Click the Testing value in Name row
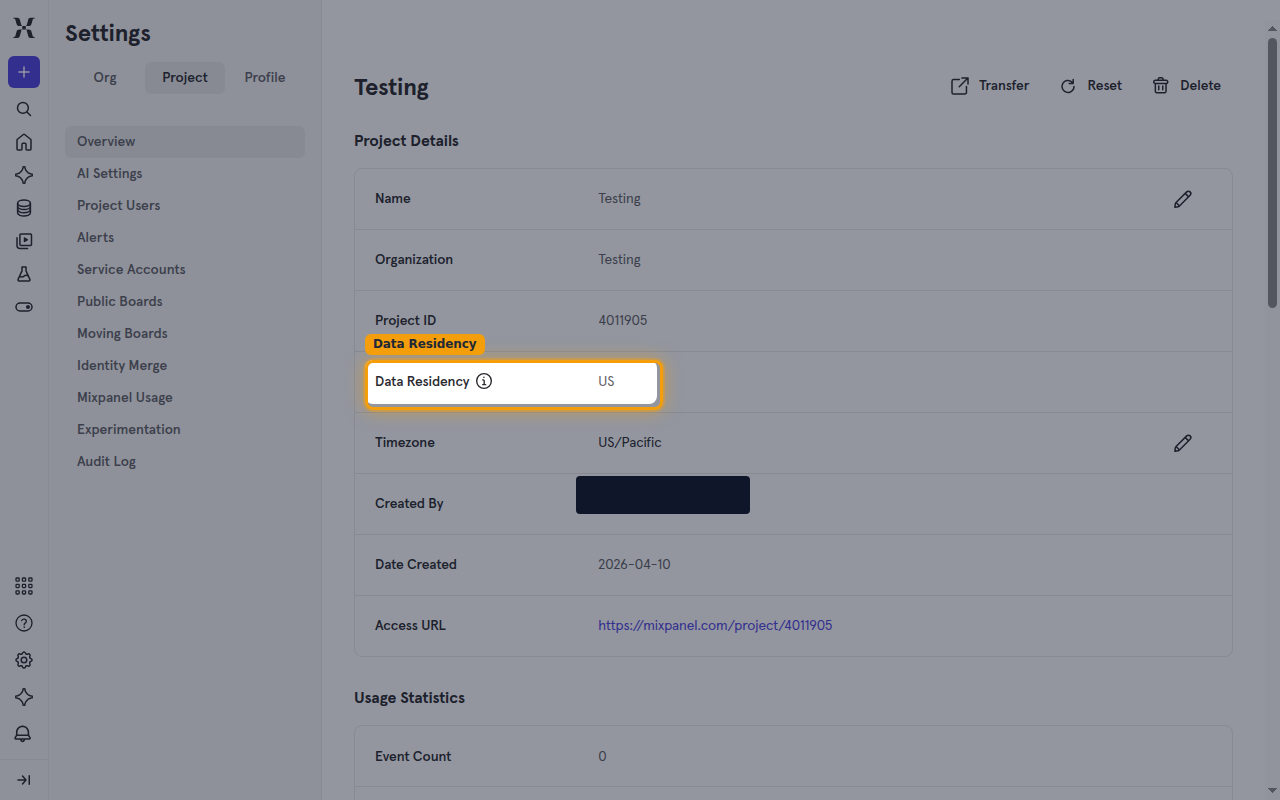Image resolution: width=1280 pixels, height=800 pixels. 619,199
